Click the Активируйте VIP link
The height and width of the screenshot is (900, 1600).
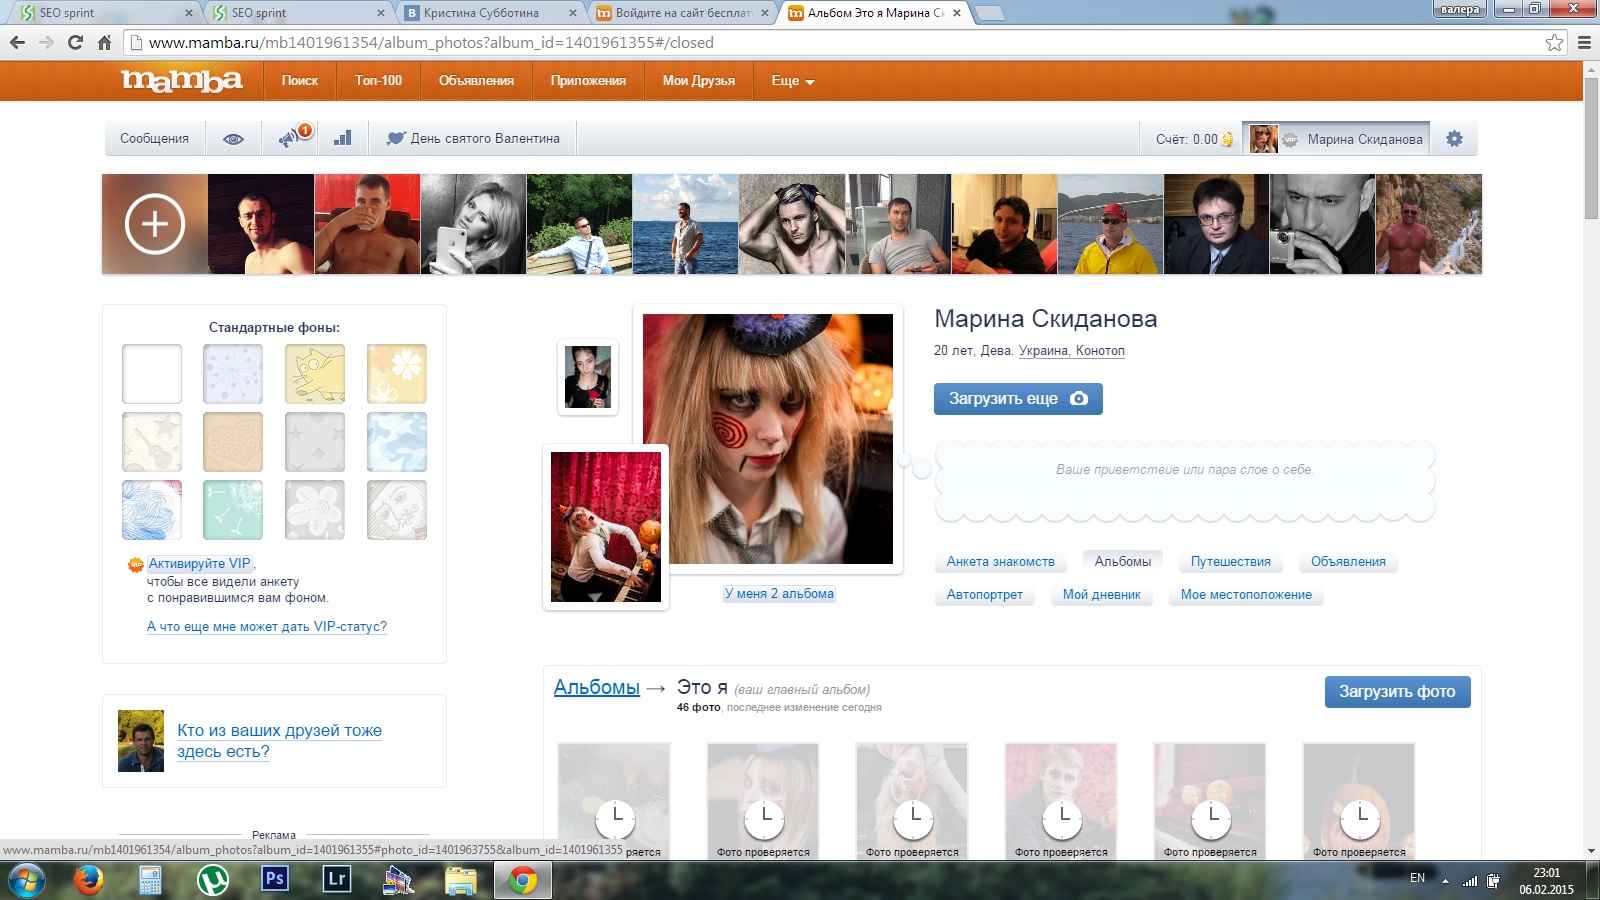[199, 564]
